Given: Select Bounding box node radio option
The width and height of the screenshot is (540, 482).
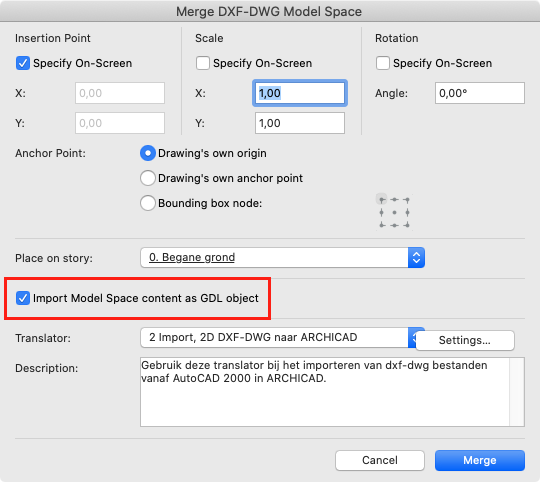Looking at the screenshot, I should (x=148, y=203).
